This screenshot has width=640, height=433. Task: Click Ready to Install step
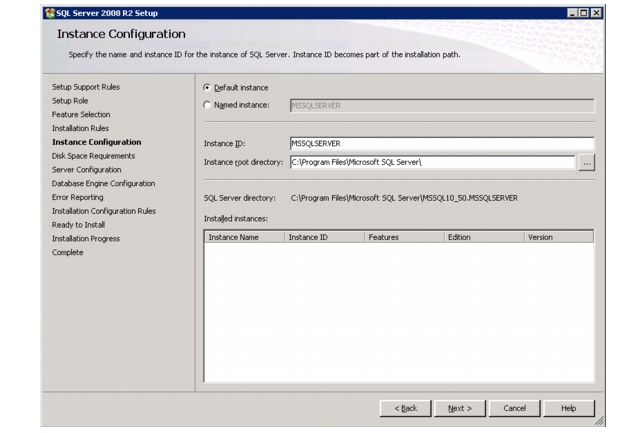[x=78, y=225]
